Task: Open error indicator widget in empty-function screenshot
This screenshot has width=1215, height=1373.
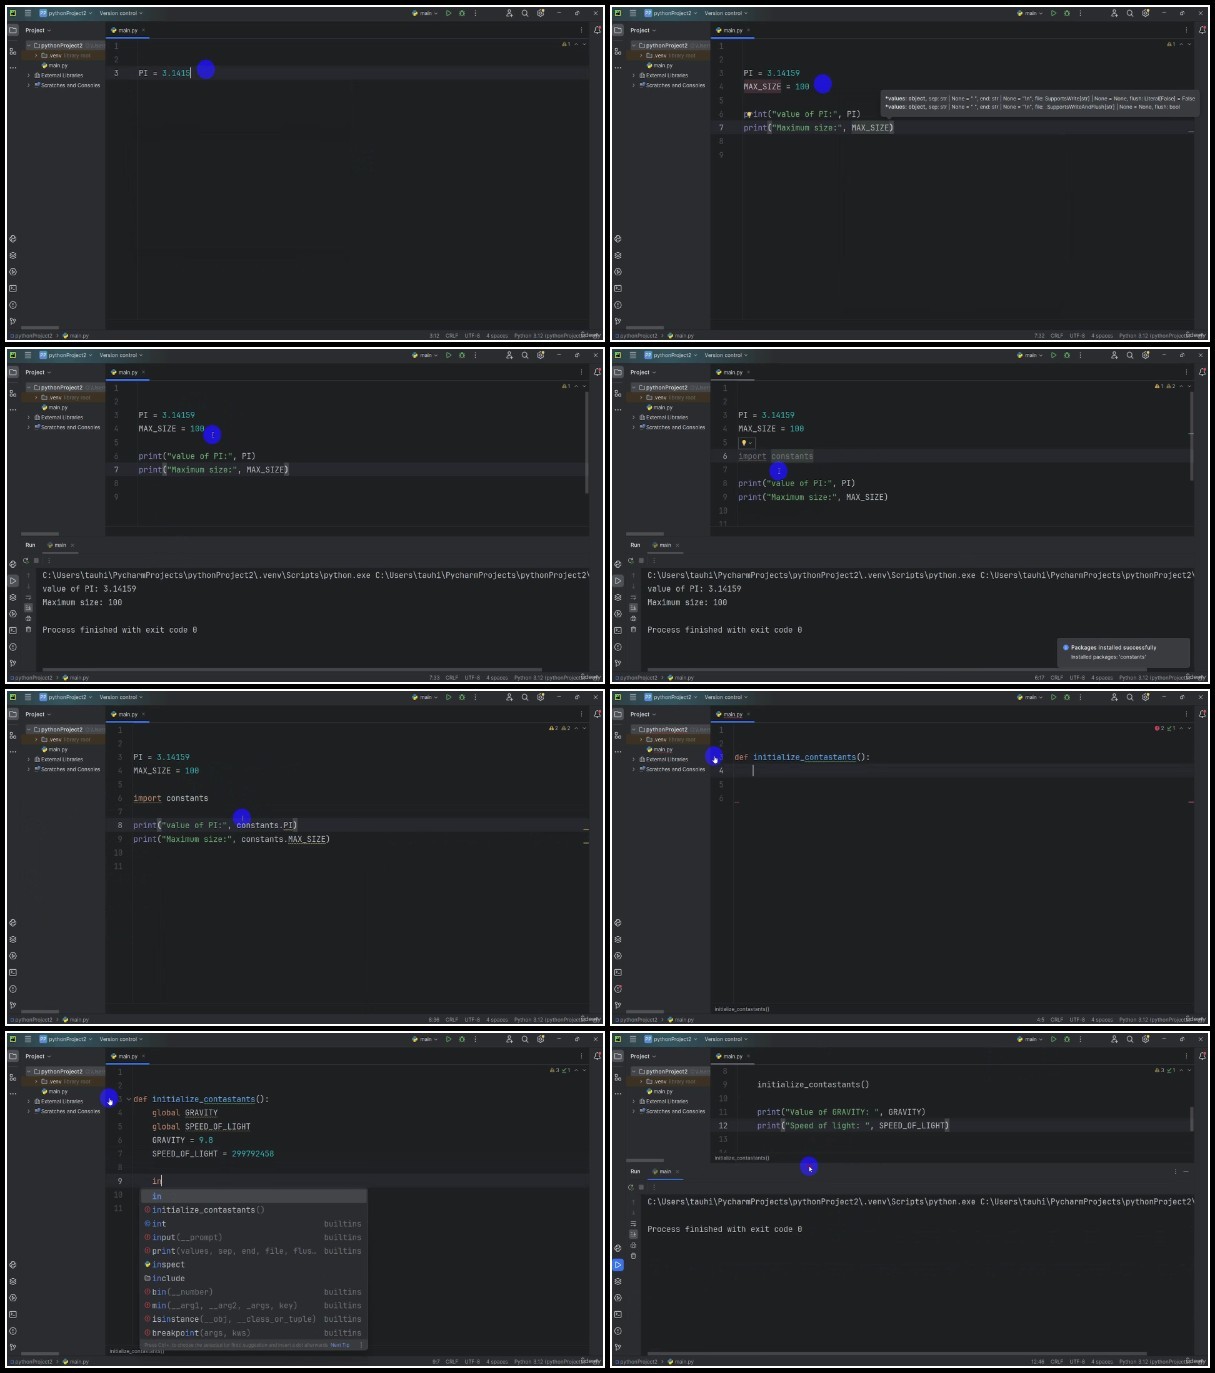Action: point(1166,728)
